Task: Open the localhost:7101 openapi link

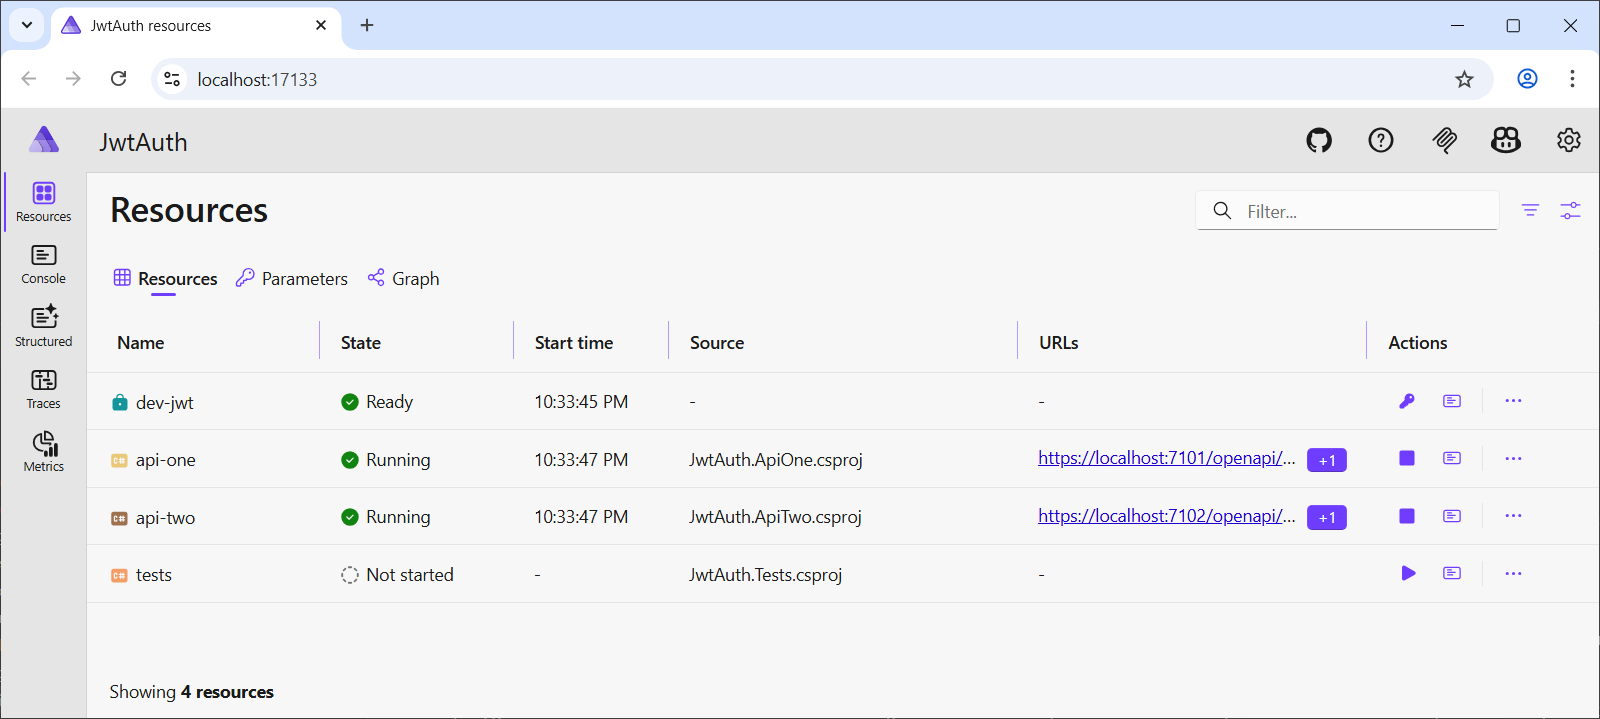Action: [x=1166, y=458]
